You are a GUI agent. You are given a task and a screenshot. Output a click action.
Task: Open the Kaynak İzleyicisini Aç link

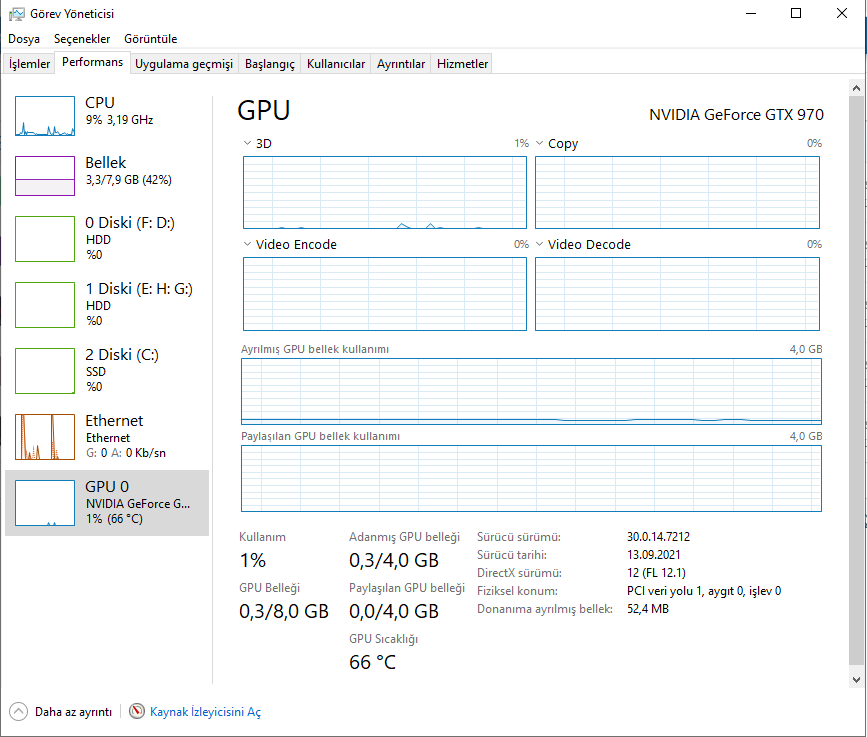coord(205,712)
